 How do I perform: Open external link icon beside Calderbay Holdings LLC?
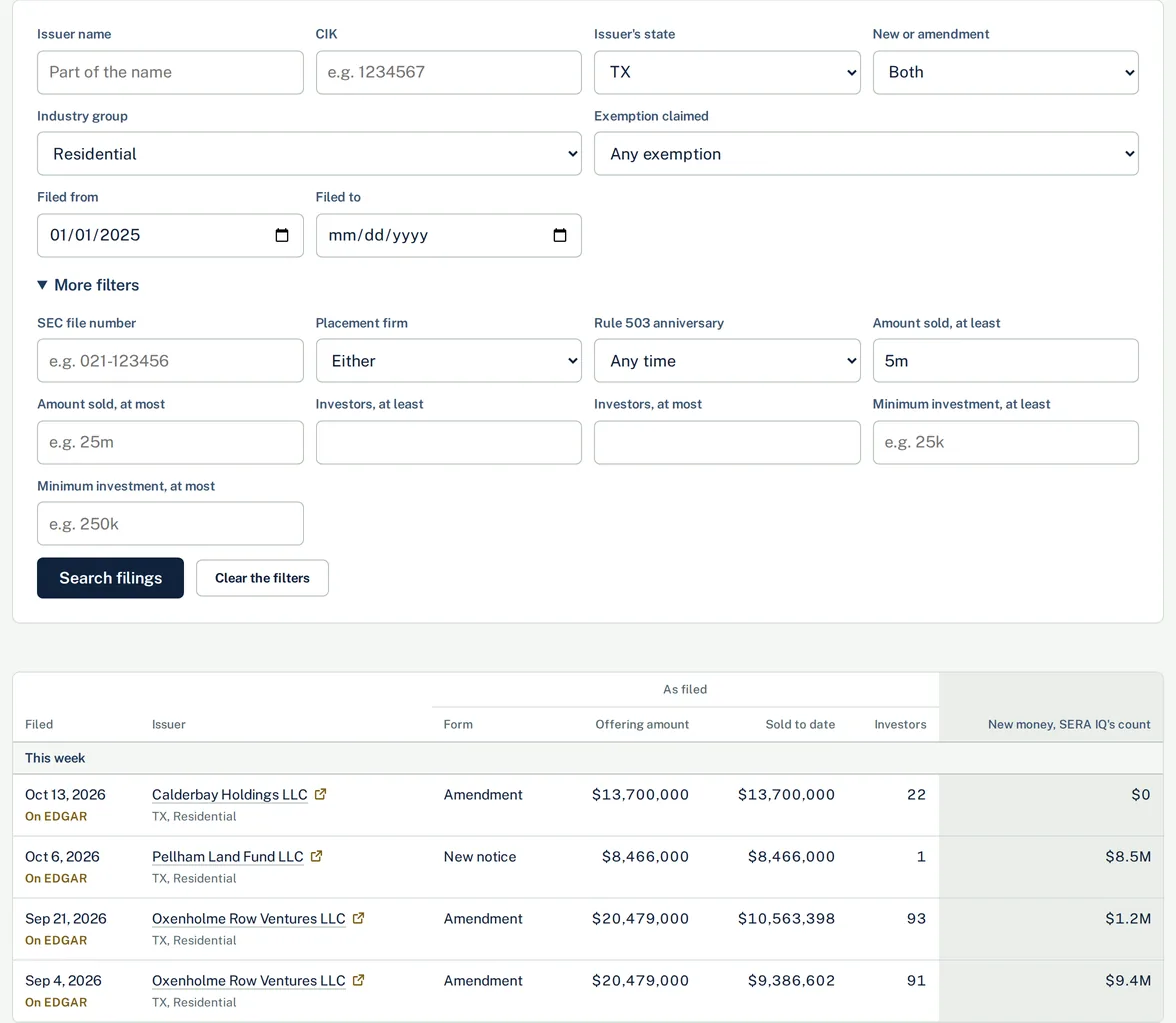pos(320,794)
